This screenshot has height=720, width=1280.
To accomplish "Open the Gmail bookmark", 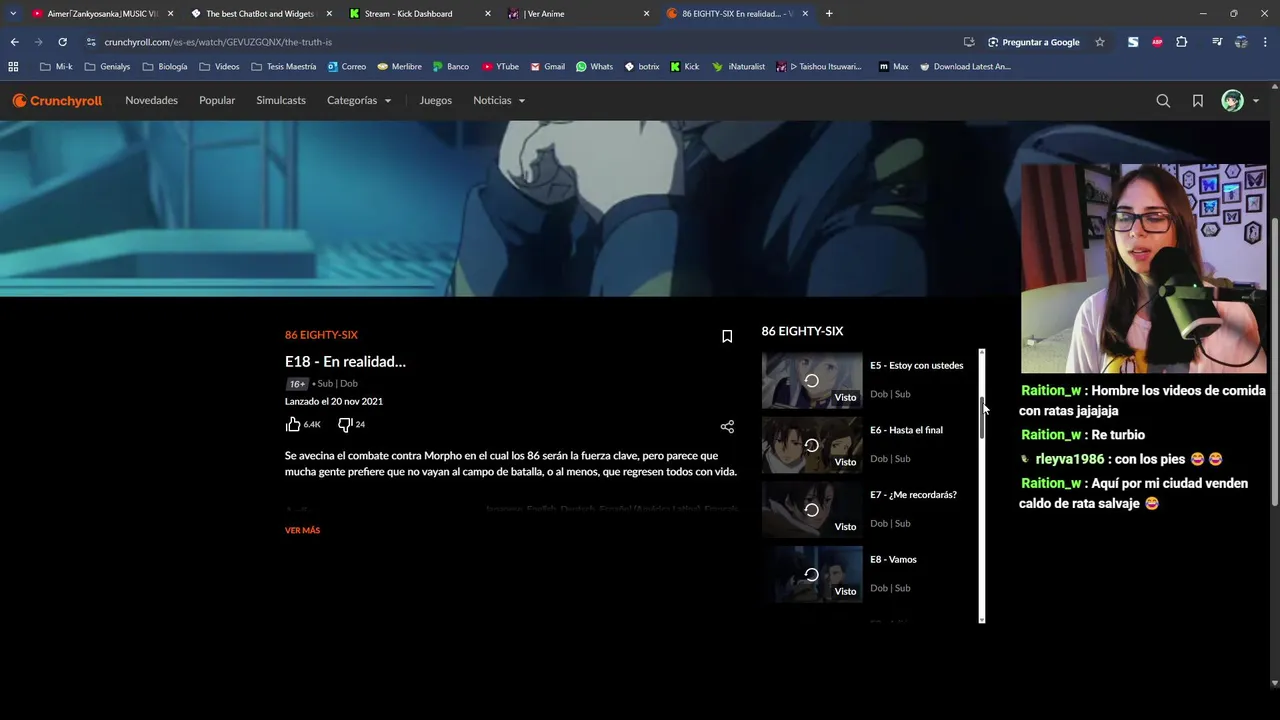I will point(548,67).
